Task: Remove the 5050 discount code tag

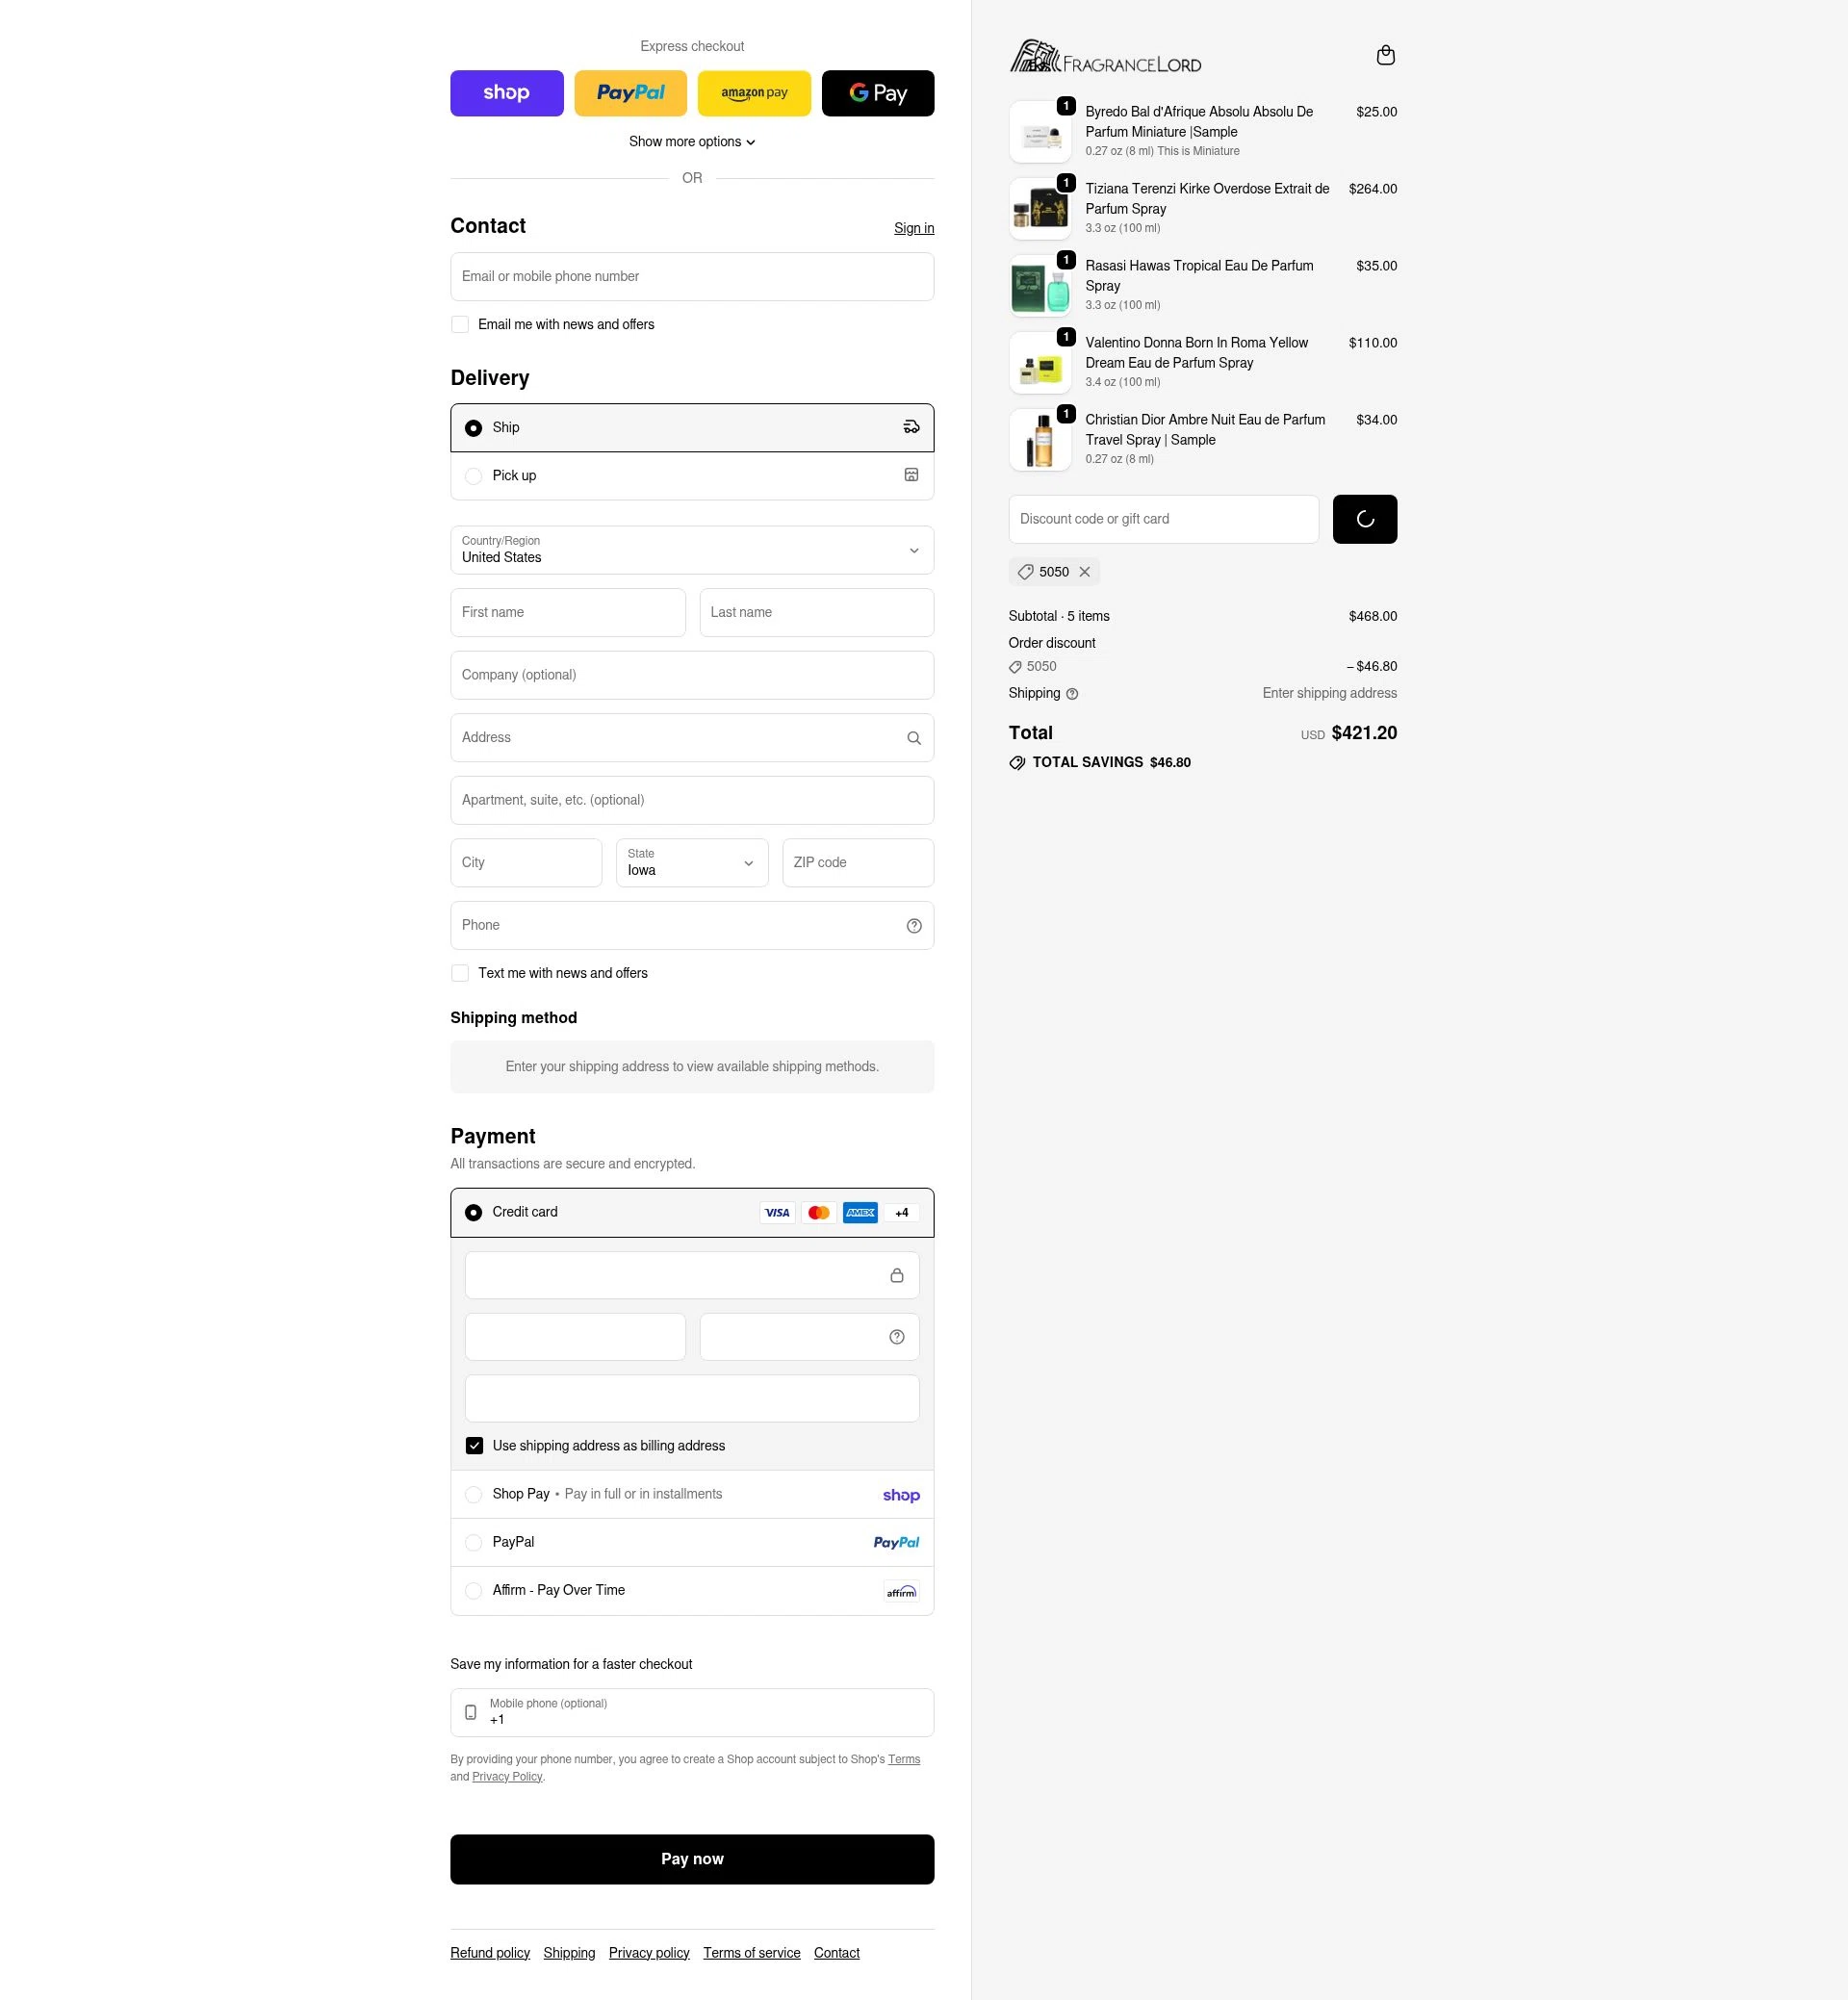Action: click(1084, 572)
